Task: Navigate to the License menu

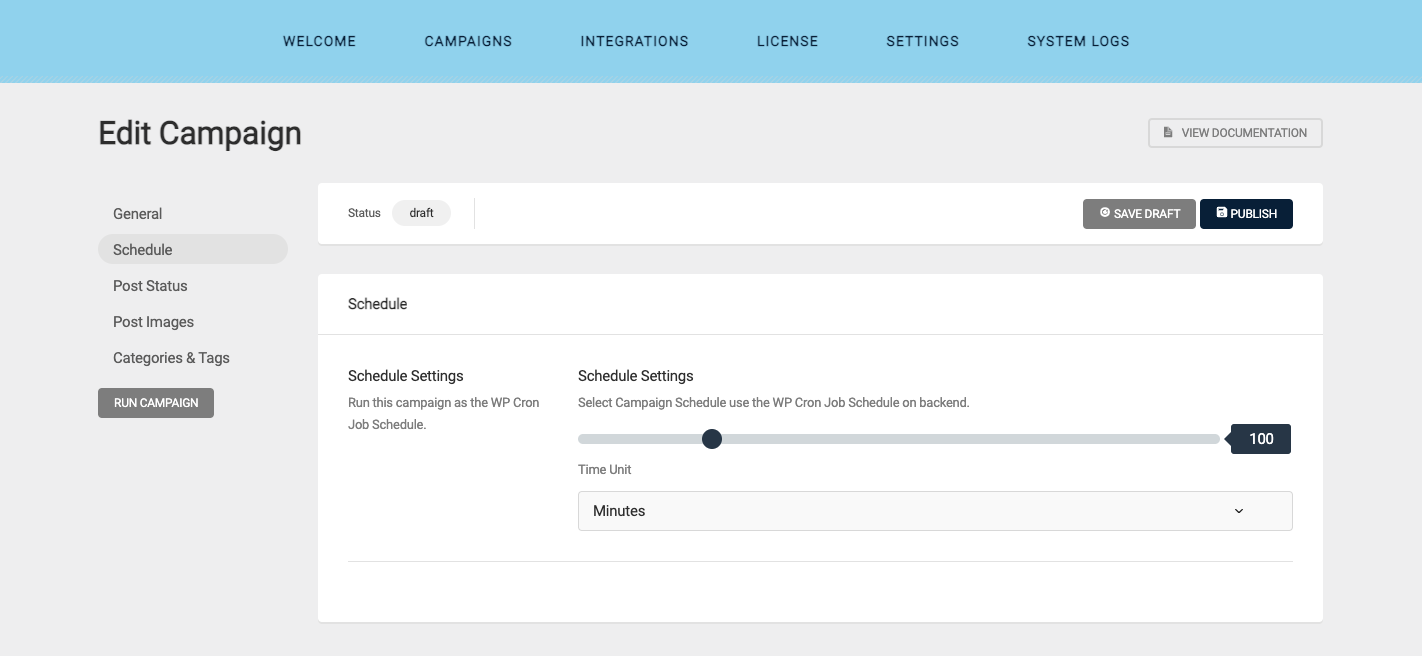Action: pos(787,41)
